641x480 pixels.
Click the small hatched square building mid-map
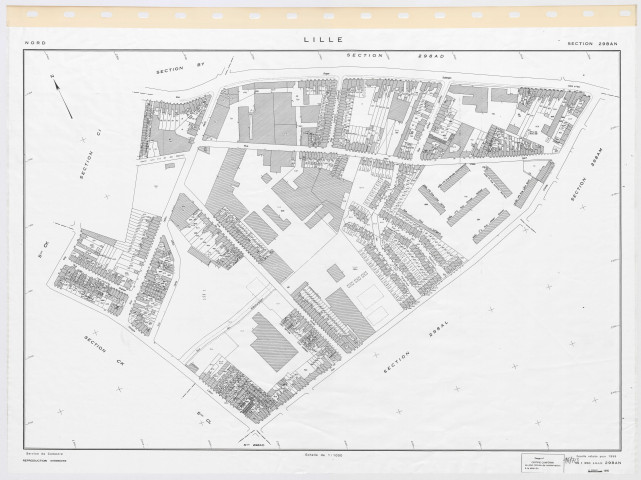(x=337, y=272)
